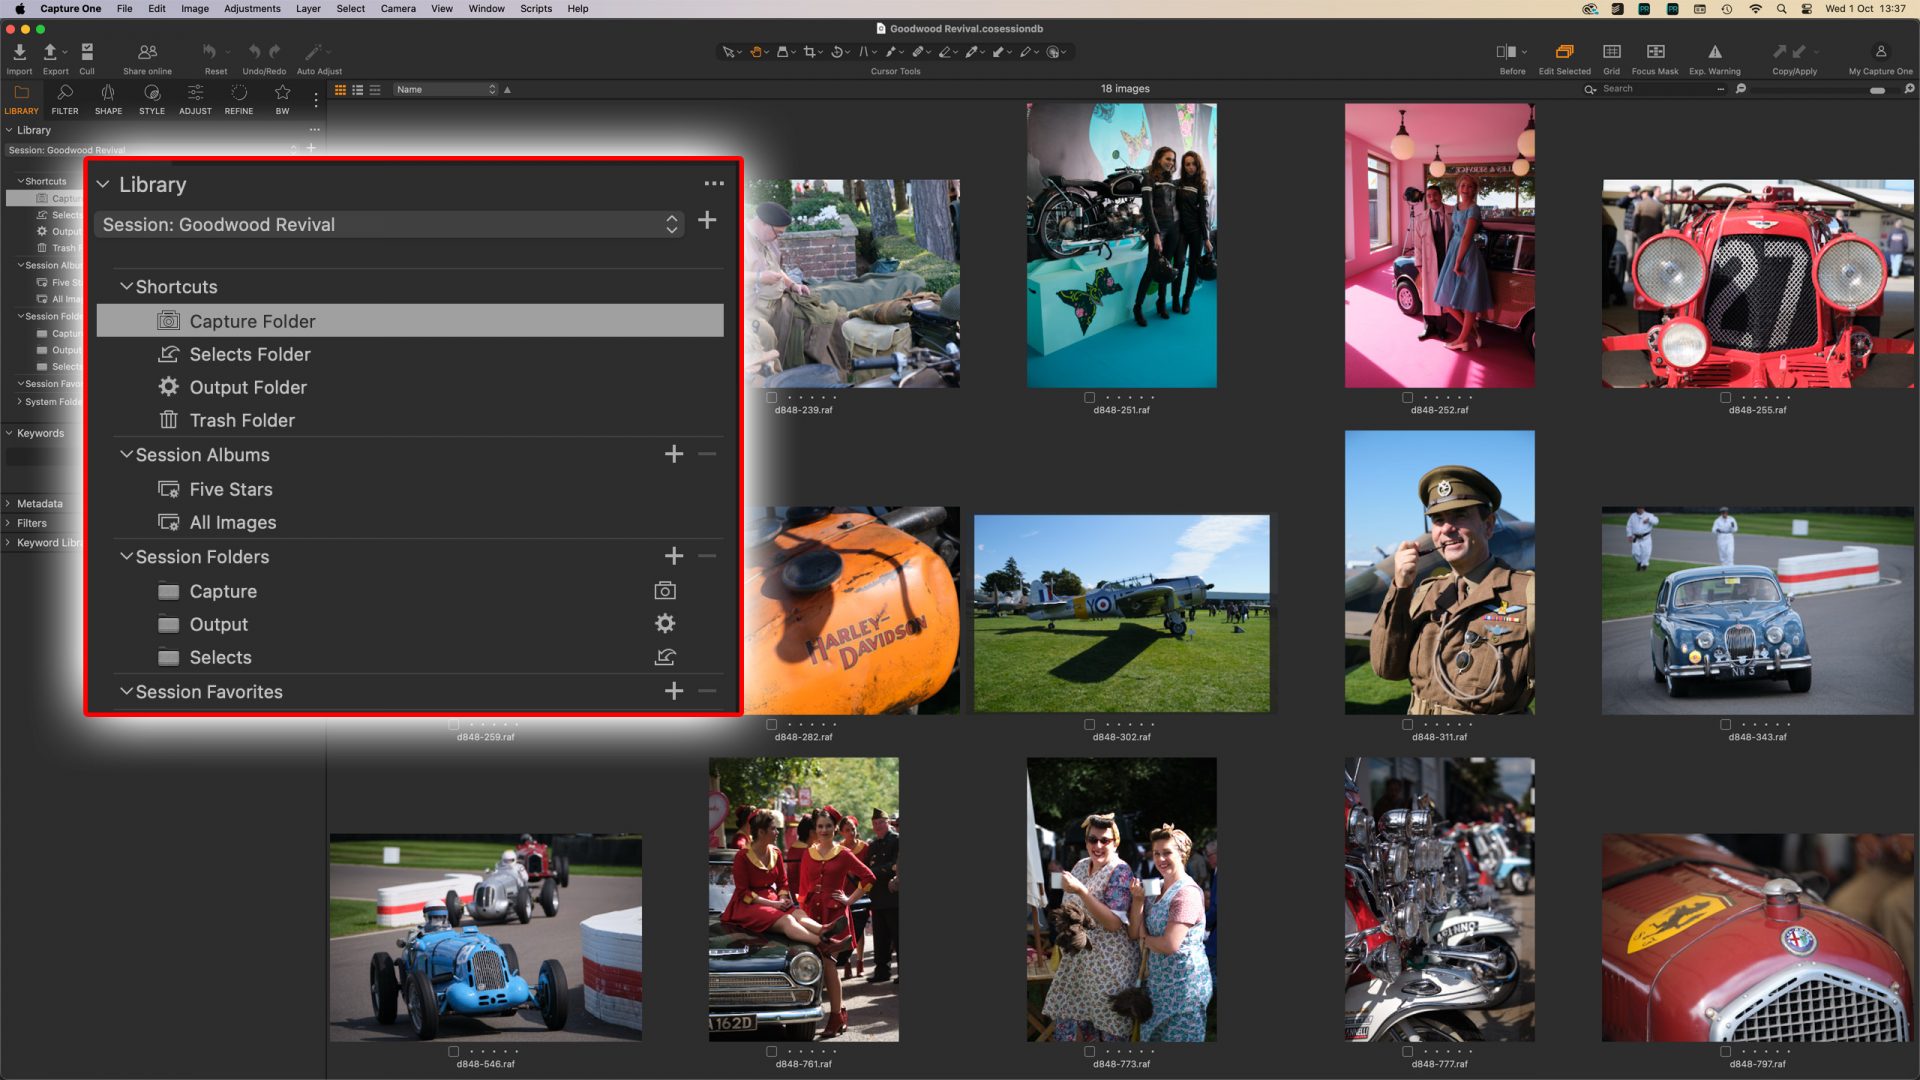This screenshot has height=1080, width=1920.
Task: Check the selection box under d848-239.raf
Action: 770,397
